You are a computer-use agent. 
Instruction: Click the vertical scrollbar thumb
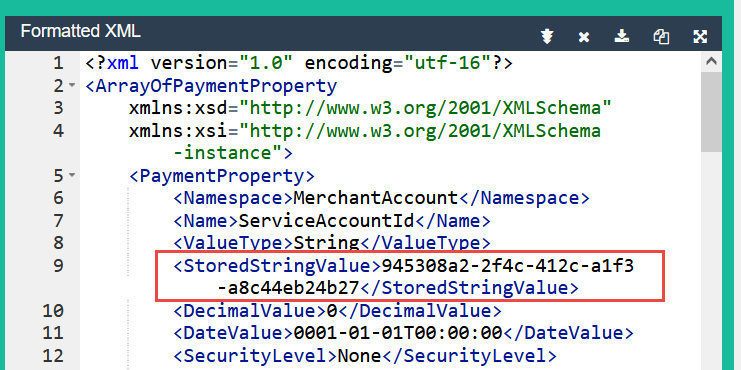712,112
